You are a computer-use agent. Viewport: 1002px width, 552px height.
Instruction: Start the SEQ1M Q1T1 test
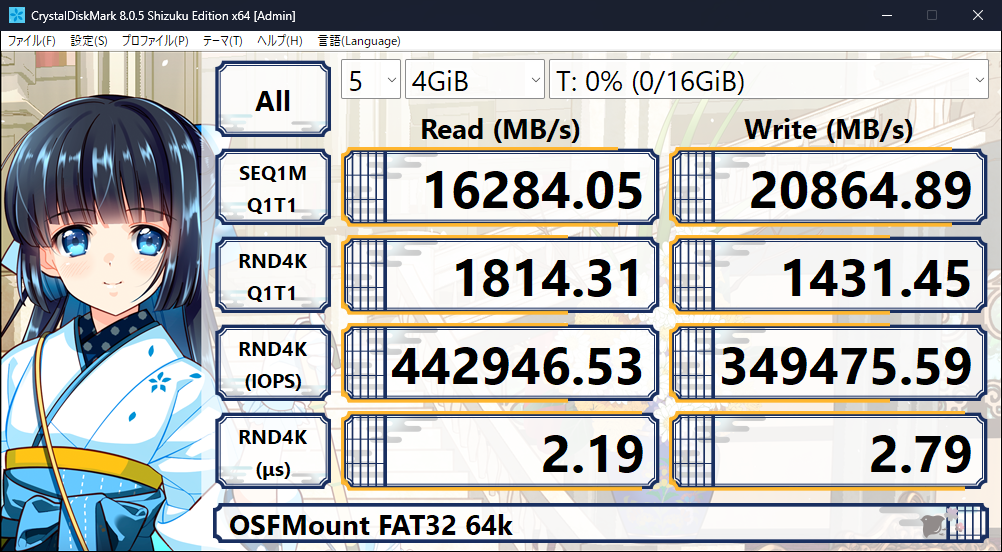[x=273, y=187]
